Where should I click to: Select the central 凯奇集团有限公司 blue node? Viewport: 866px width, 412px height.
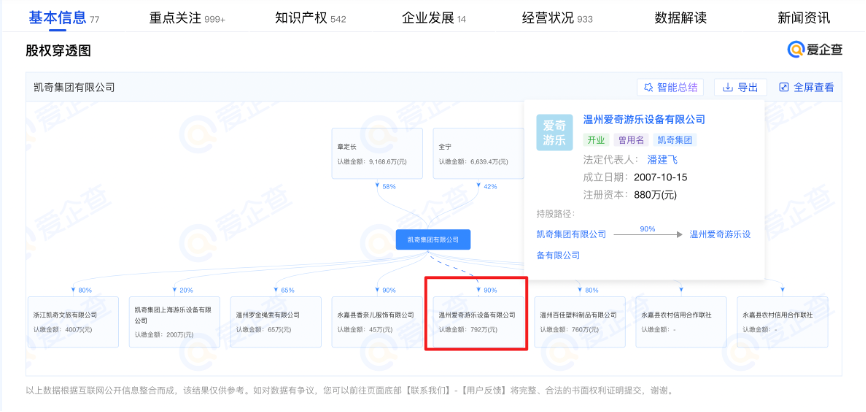[433, 240]
